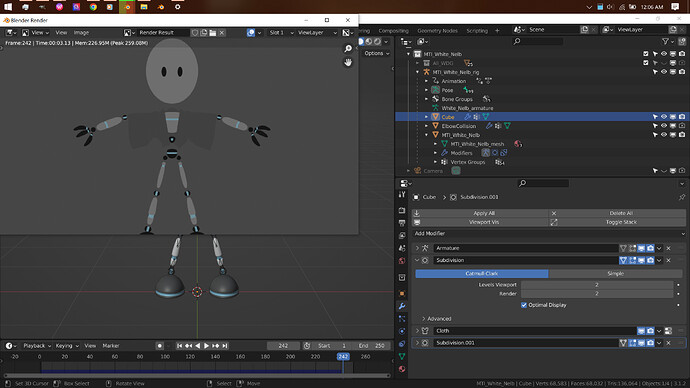Click Toggle Stack button
Screen dimensions: 690x388
[x=618, y=222]
